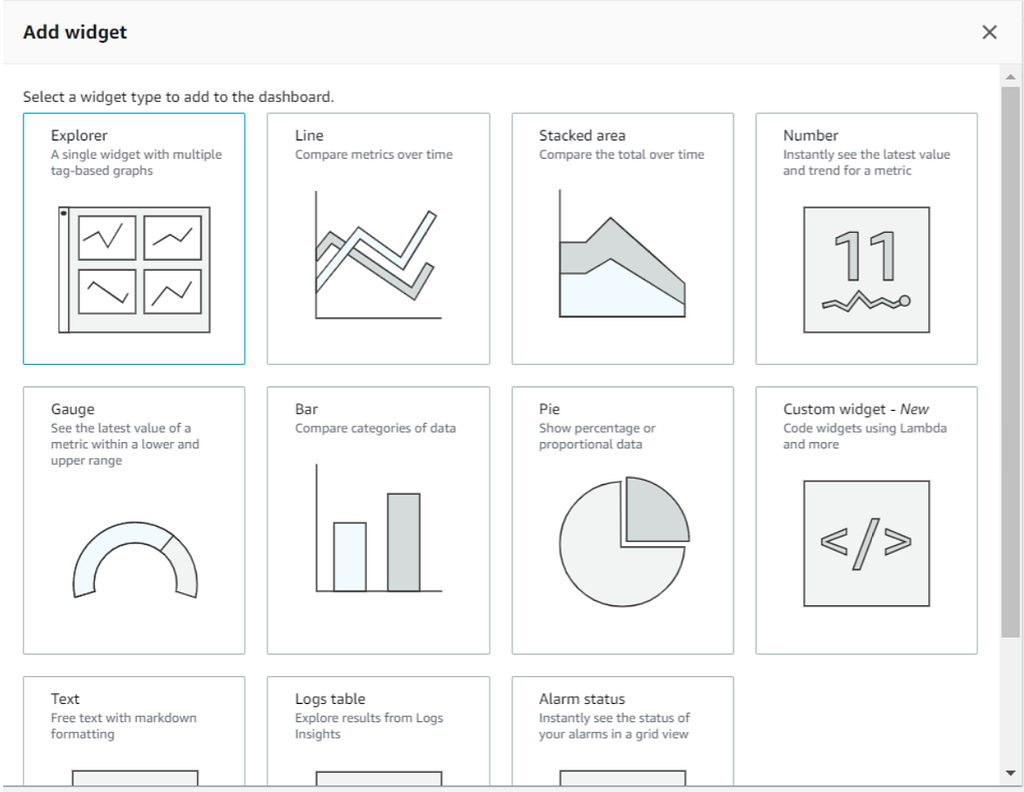Click the vertical scrollbar thumb
Screen dimensions: 1024x792
(x=1010, y=362)
